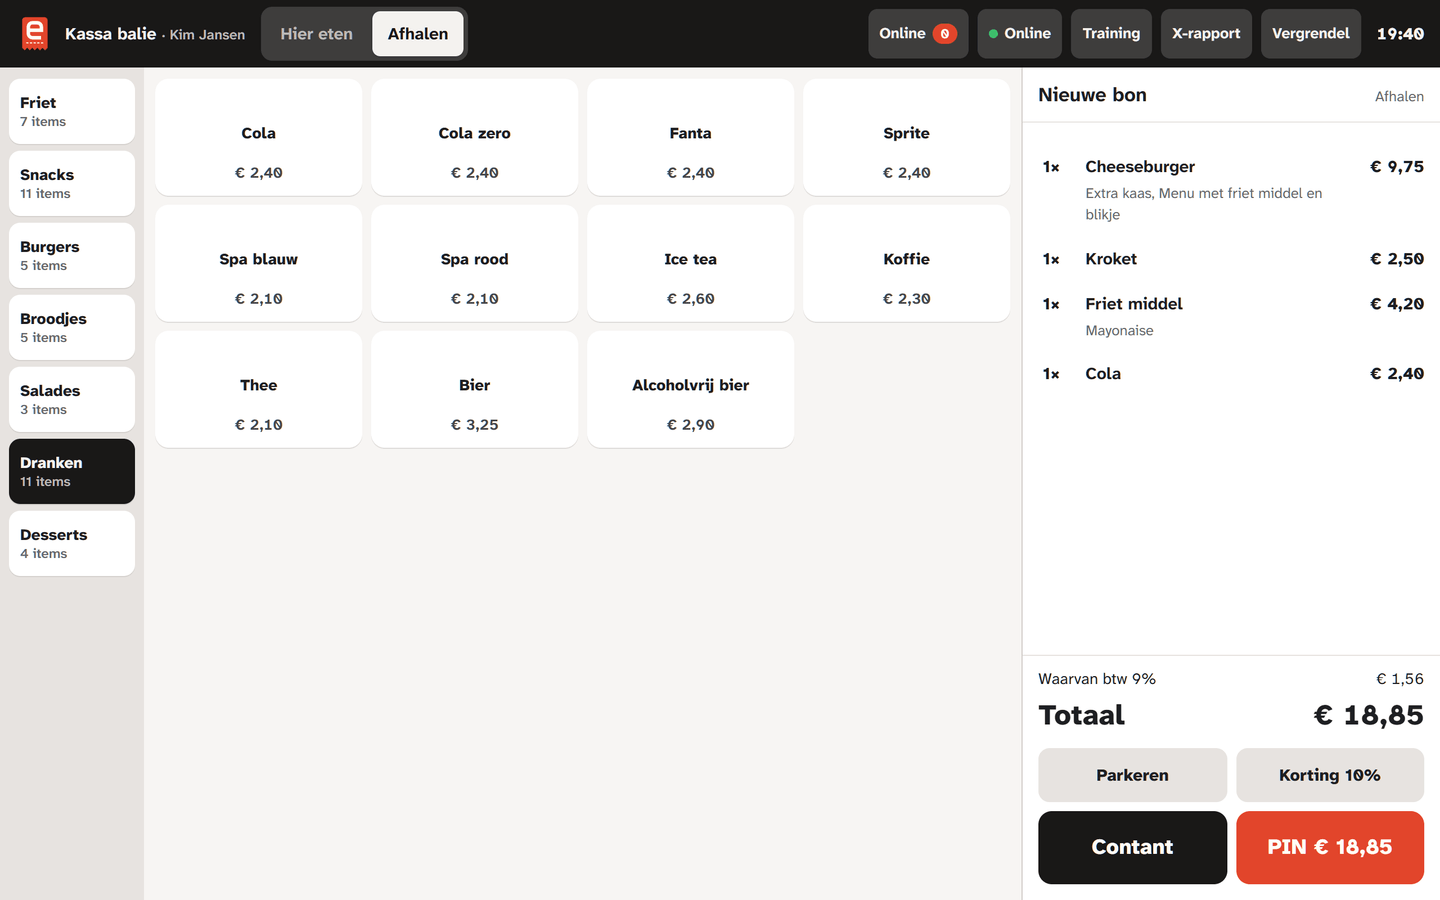Click the Afhalen label on the receipt
This screenshot has height=900, width=1440.
[x=1399, y=96]
